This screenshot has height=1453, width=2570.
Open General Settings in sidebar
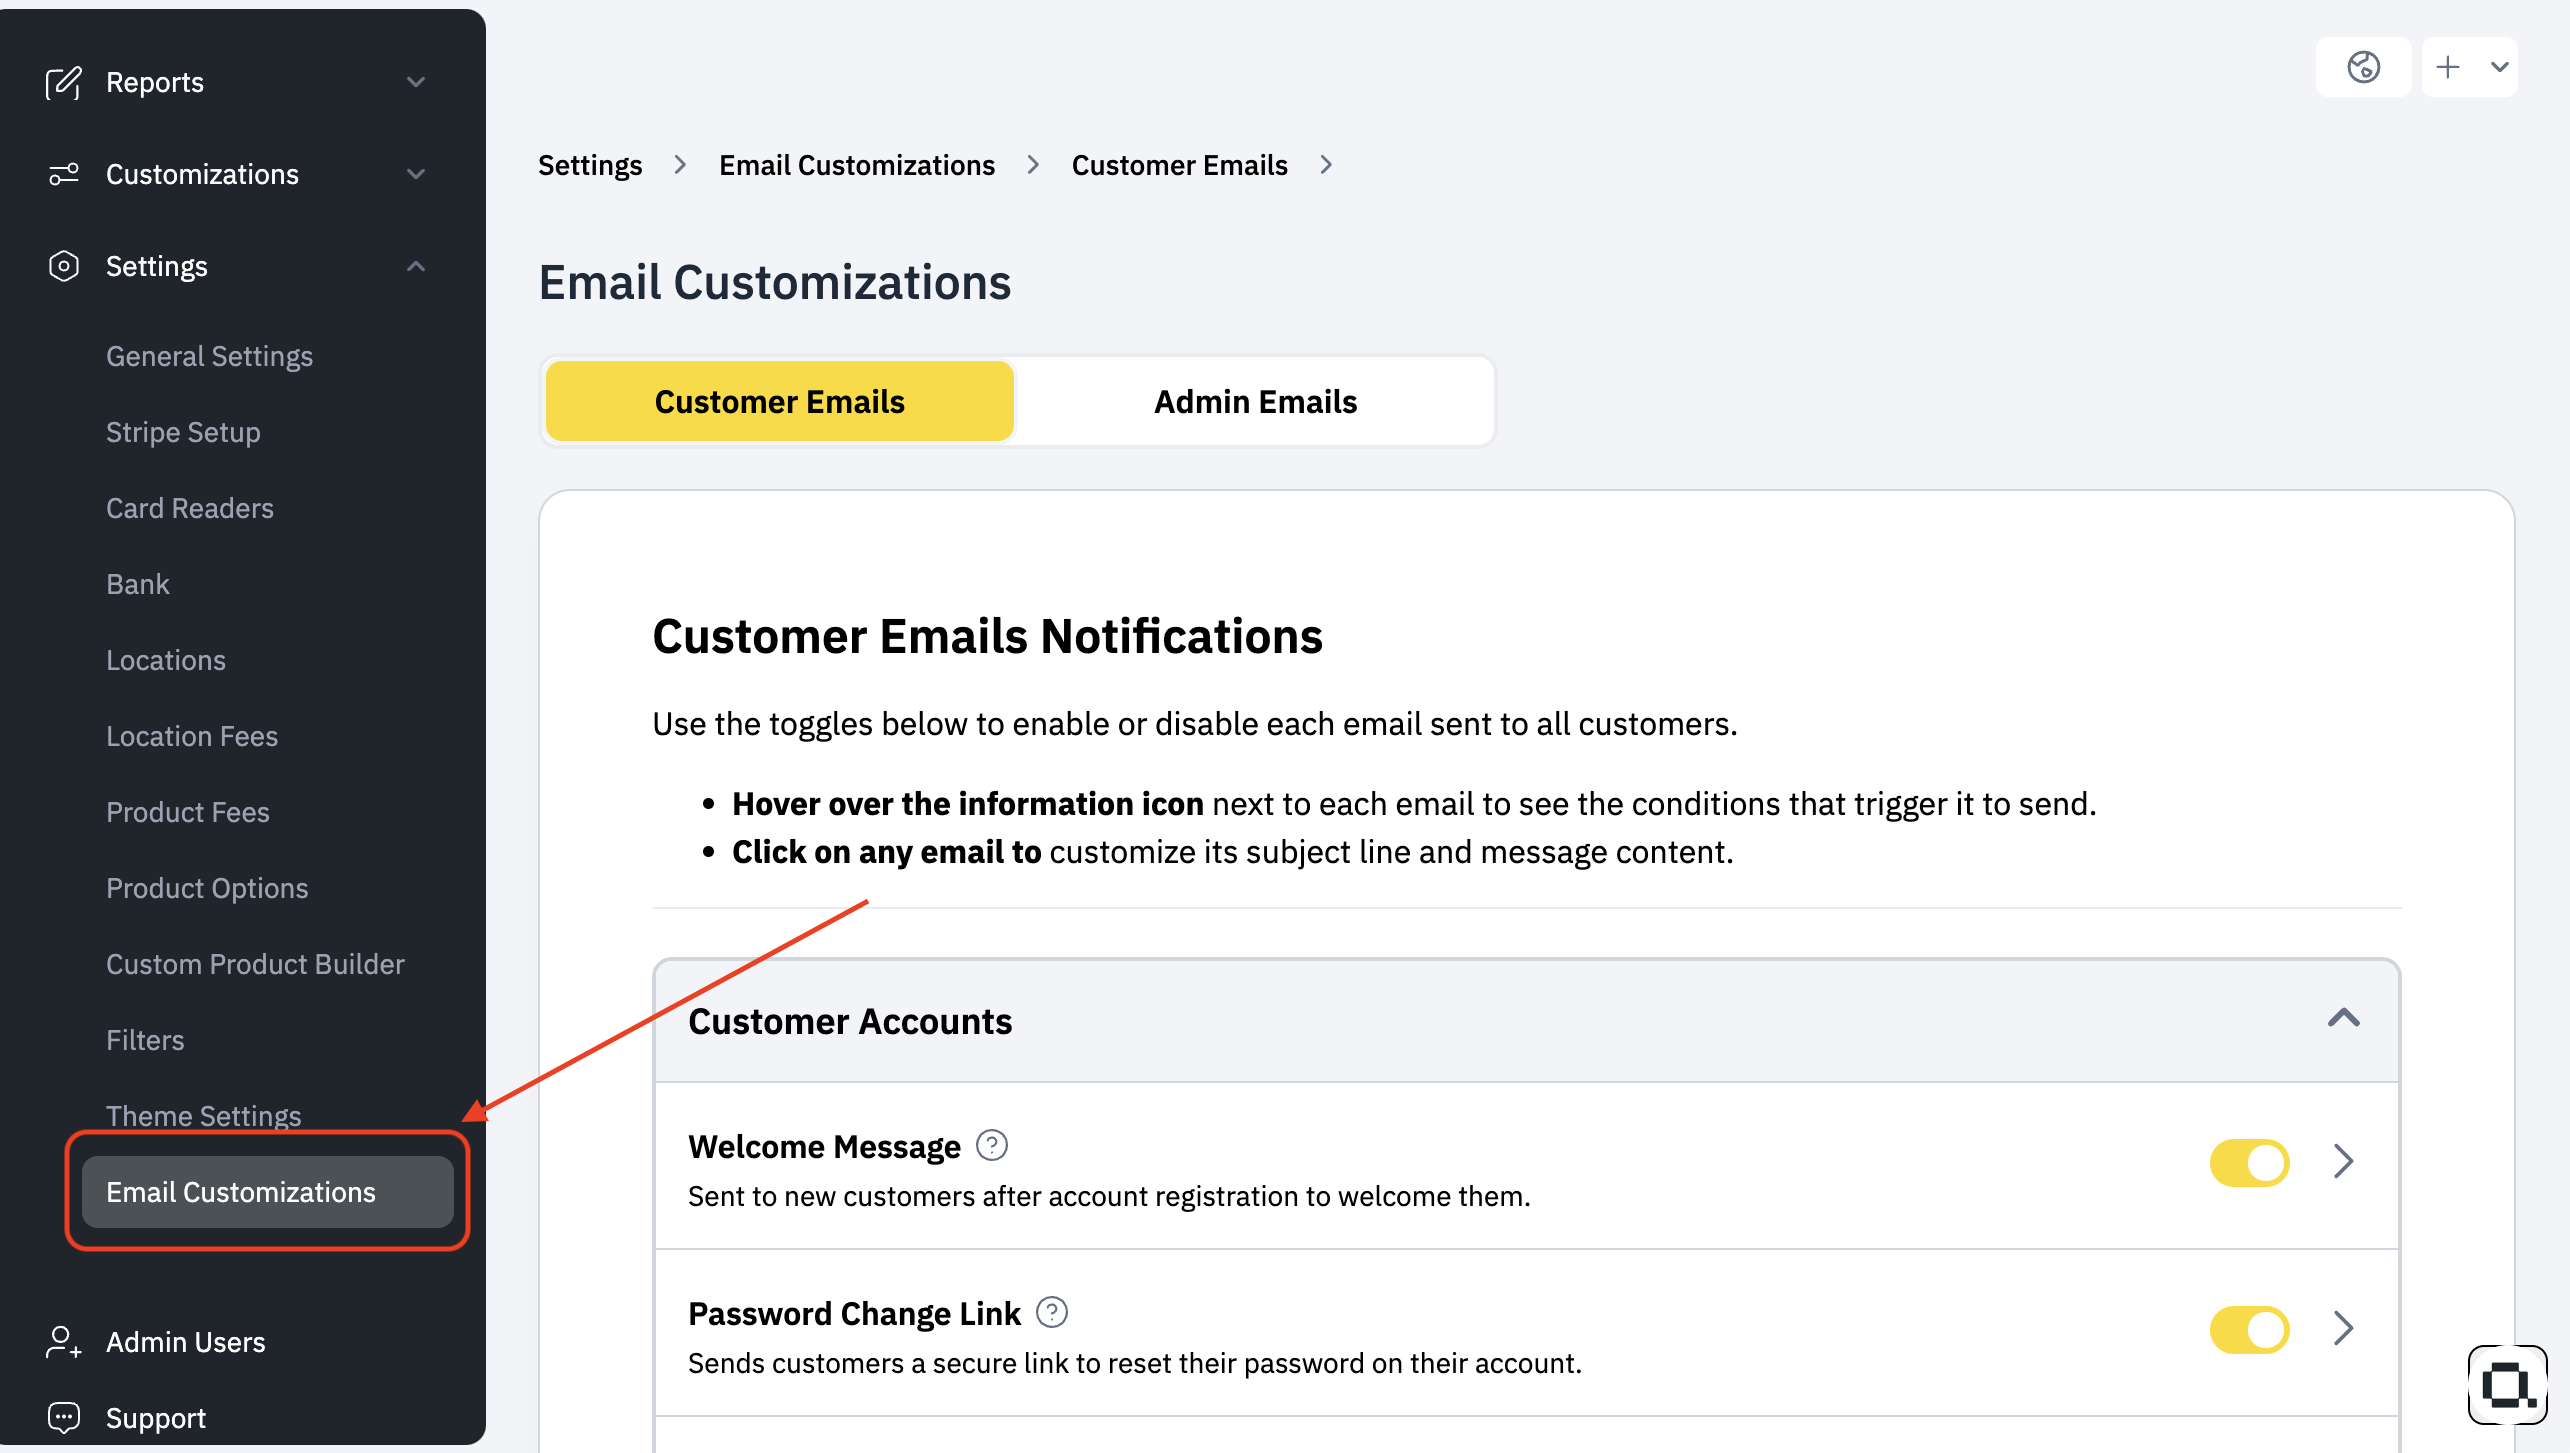209,357
